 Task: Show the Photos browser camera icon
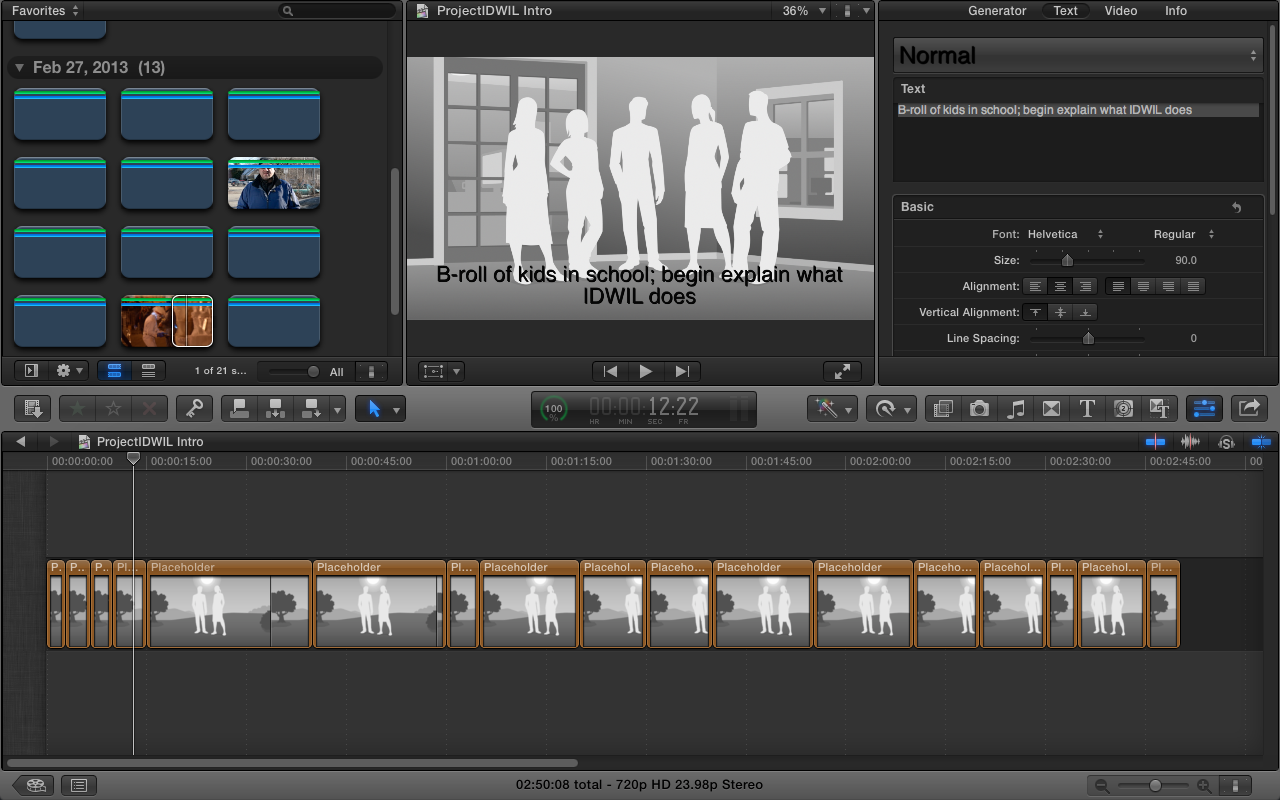979,408
